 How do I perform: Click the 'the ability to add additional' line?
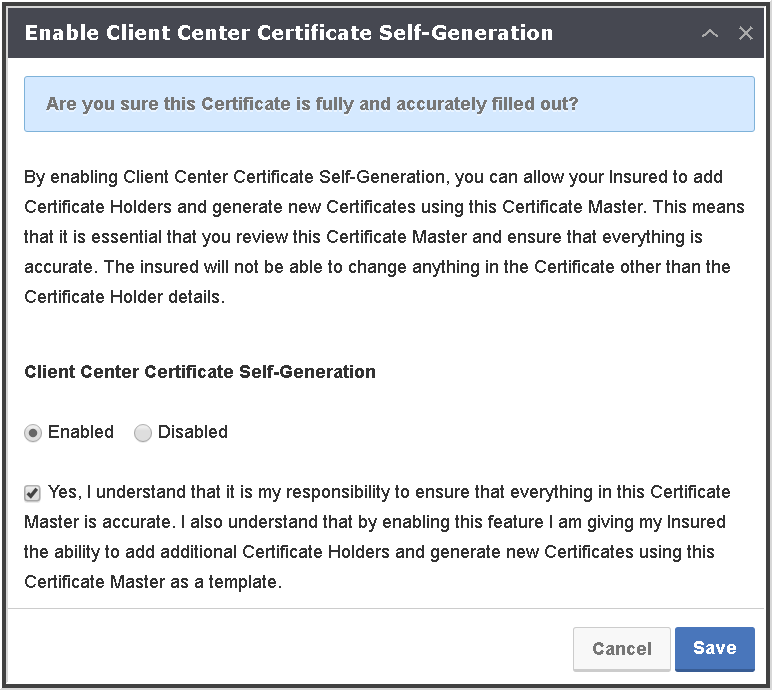[x=369, y=552]
